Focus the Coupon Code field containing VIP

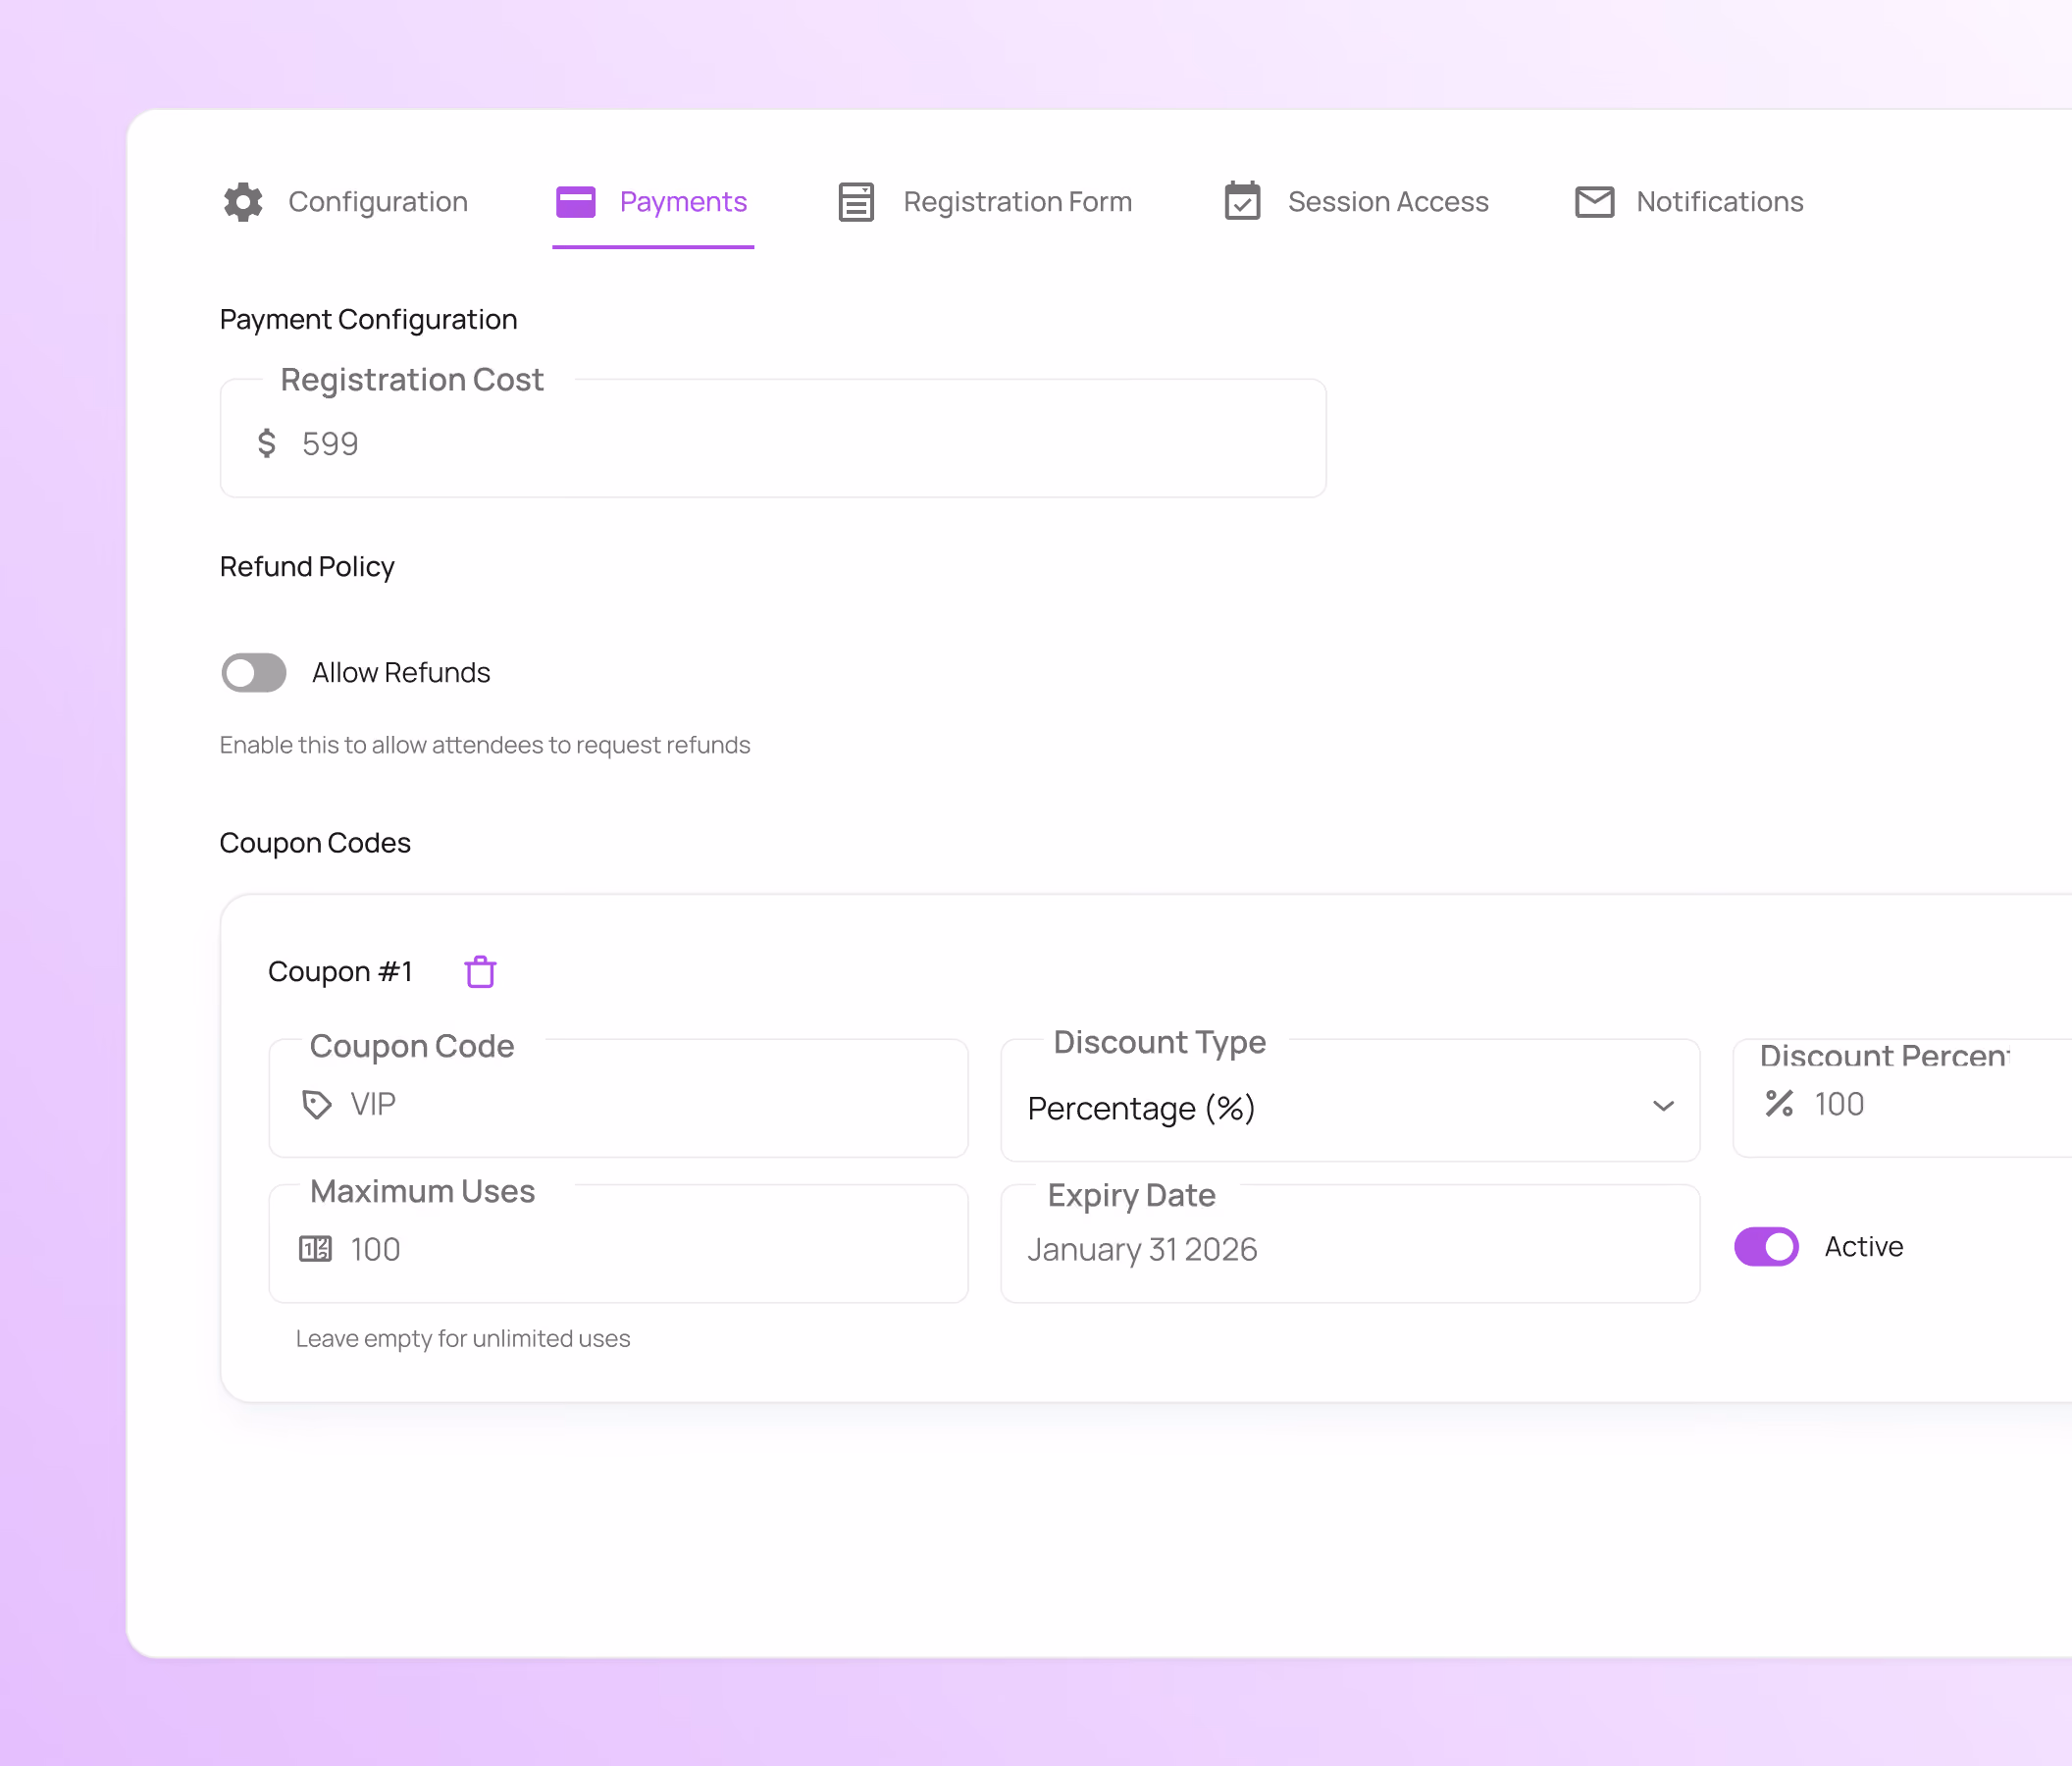618,1099
